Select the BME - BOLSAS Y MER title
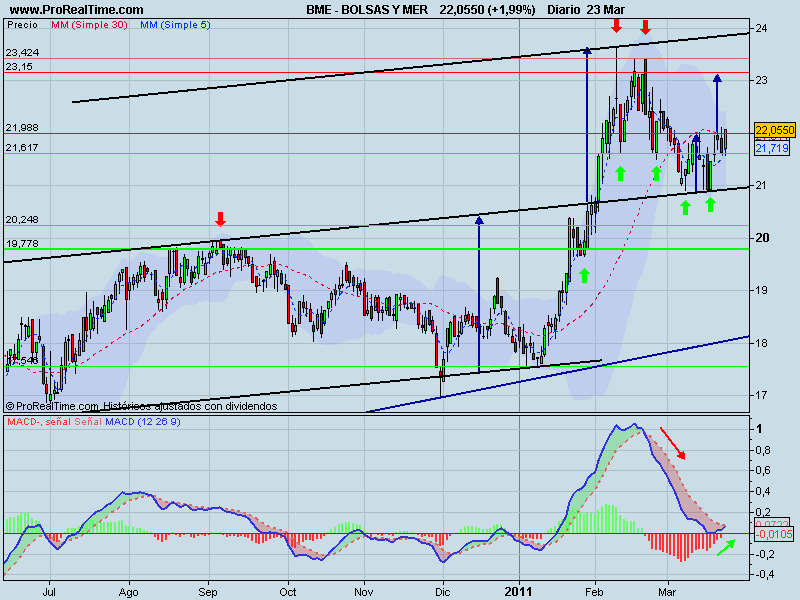 coord(367,10)
